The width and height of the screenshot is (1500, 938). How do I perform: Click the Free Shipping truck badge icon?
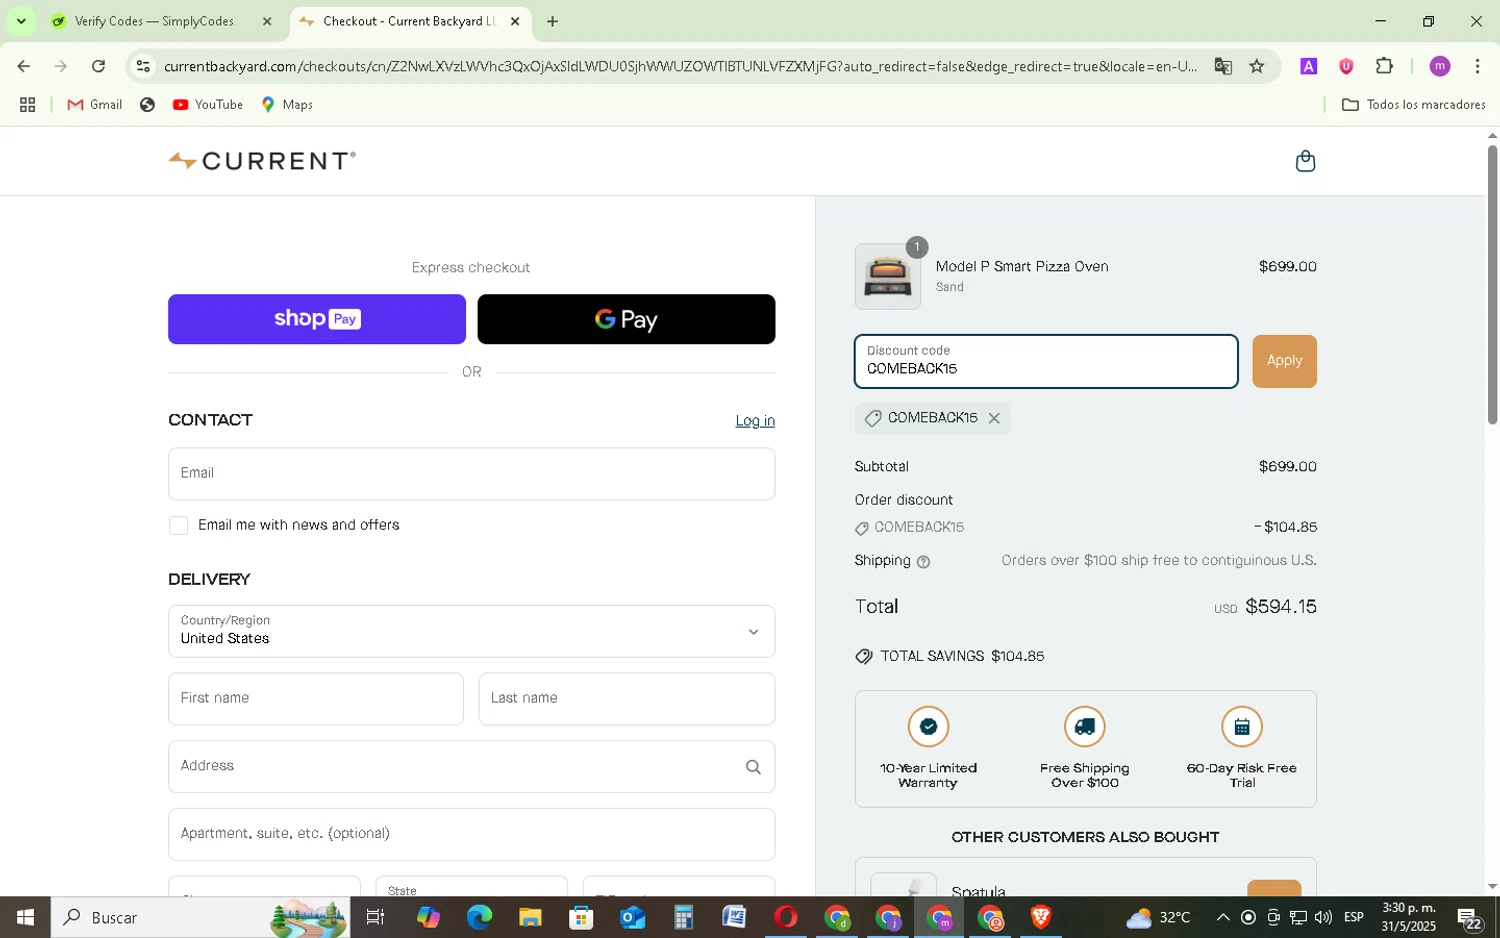(x=1085, y=727)
